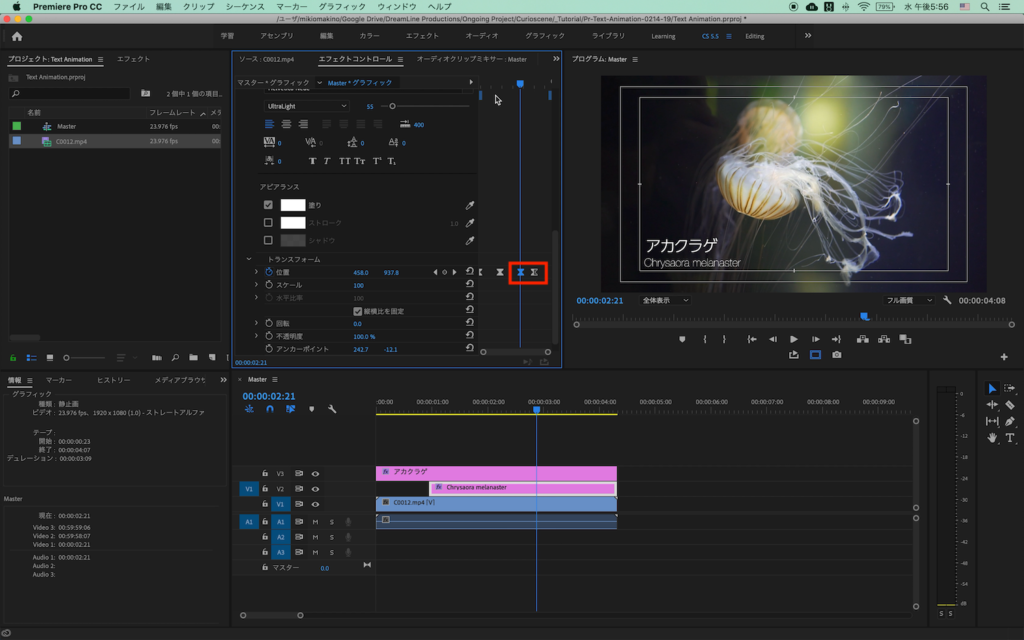Reset the 位置 parameter

[470, 272]
